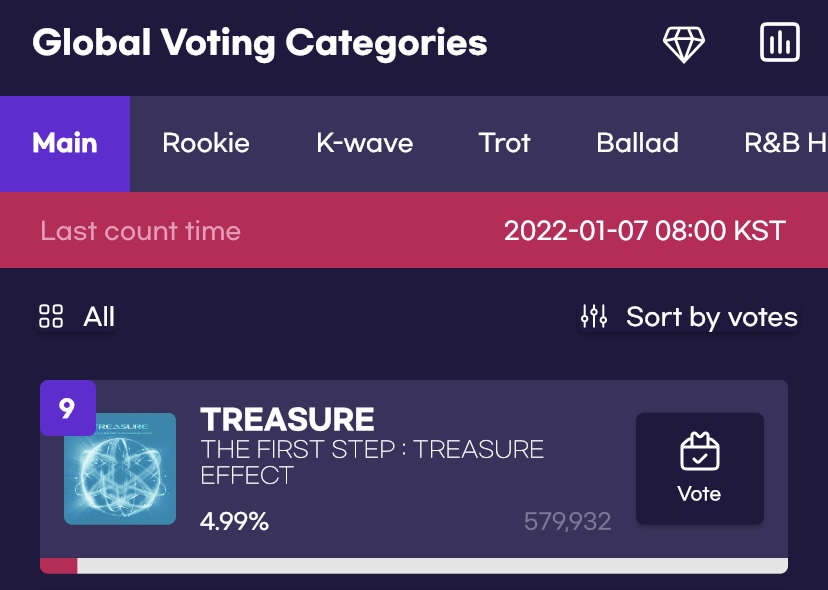Open the R&B category tab

tap(785, 143)
